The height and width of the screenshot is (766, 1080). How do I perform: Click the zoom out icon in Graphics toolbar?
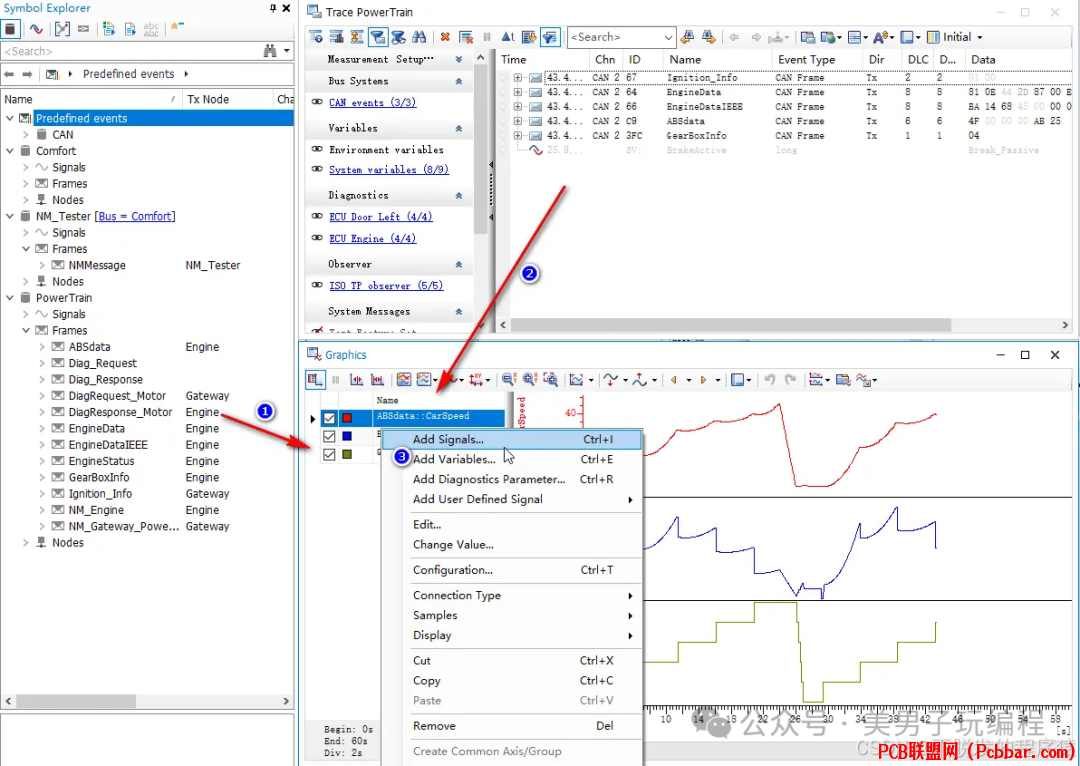point(508,380)
